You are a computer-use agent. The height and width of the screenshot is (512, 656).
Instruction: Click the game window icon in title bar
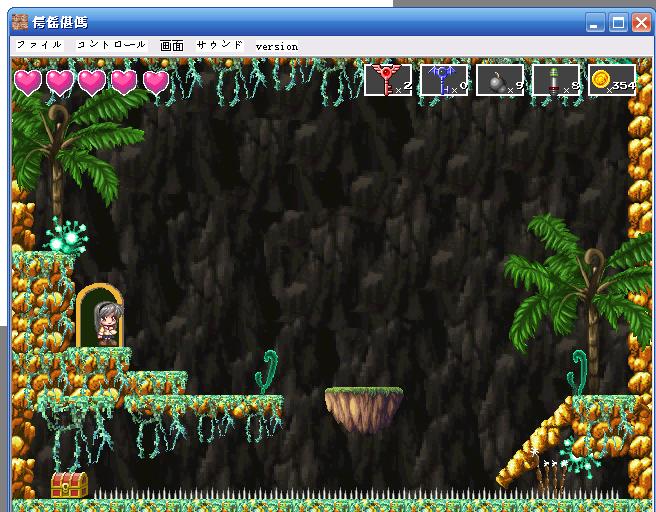click(20, 22)
